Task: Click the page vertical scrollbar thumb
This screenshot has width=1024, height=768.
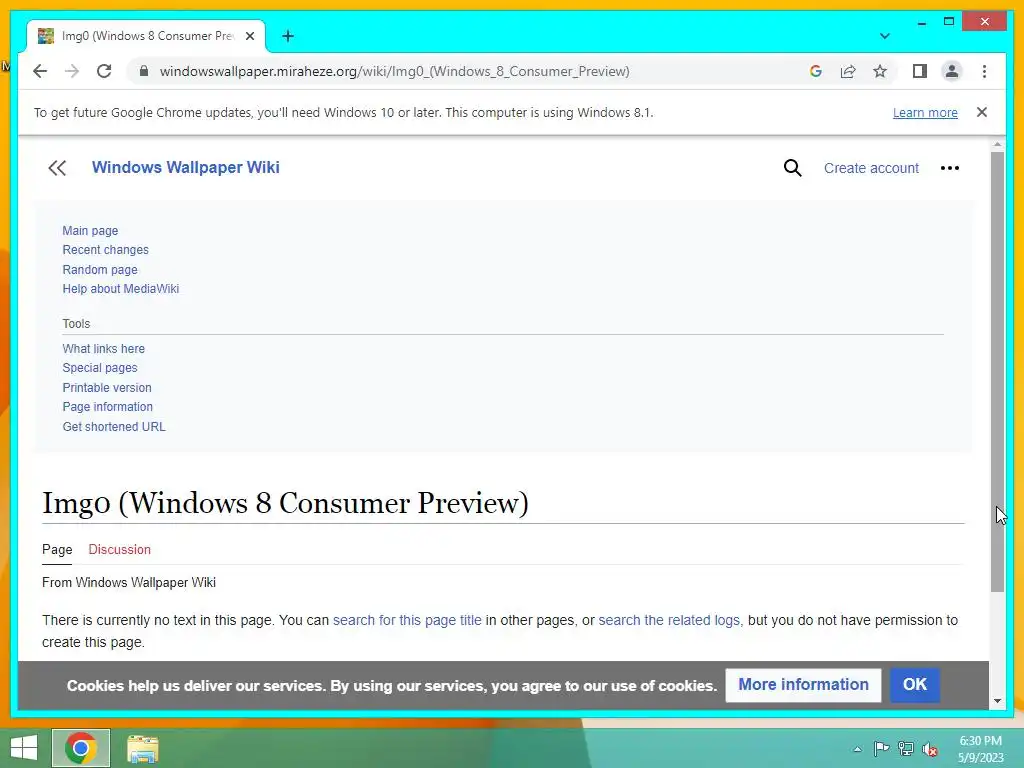Action: (997, 372)
